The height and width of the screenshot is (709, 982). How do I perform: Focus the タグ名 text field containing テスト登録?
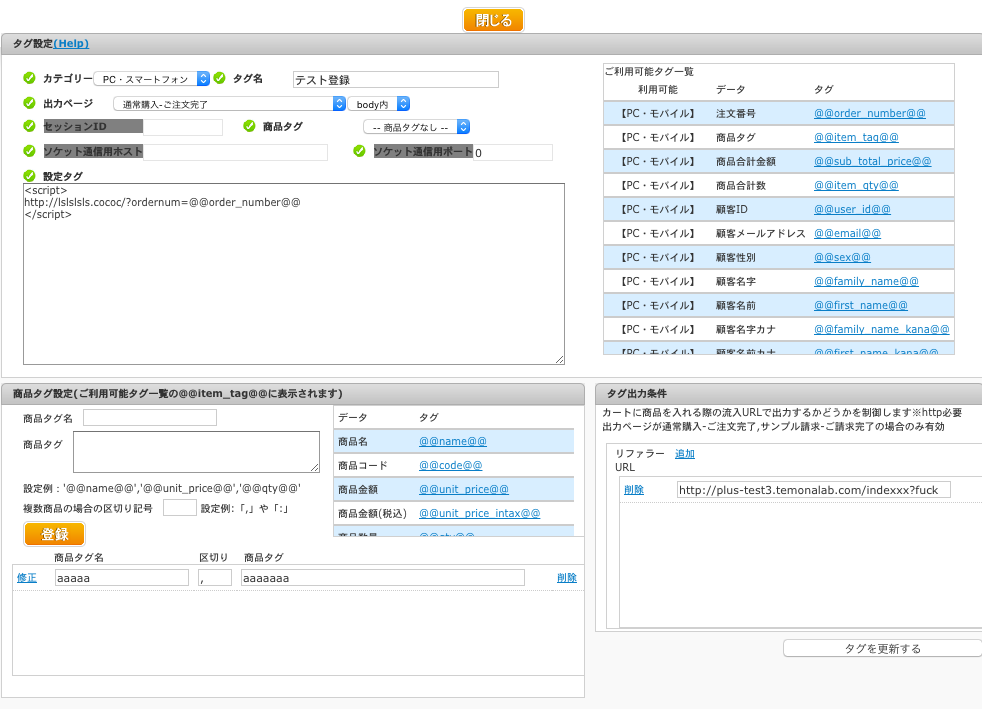tap(395, 80)
